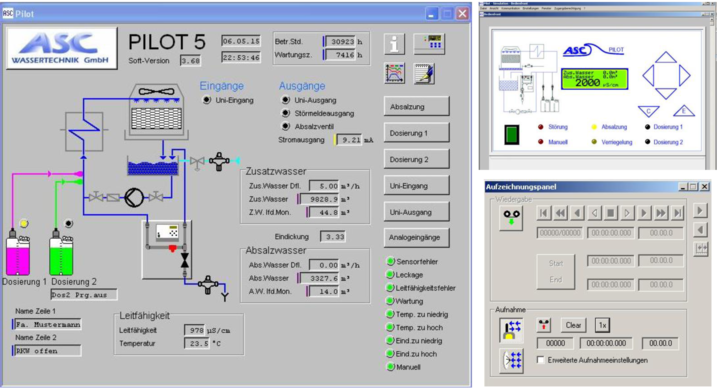Image resolution: width=720 pixels, height=389 pixels.
Task: Click the E triangle key
Action: [684, 111]
